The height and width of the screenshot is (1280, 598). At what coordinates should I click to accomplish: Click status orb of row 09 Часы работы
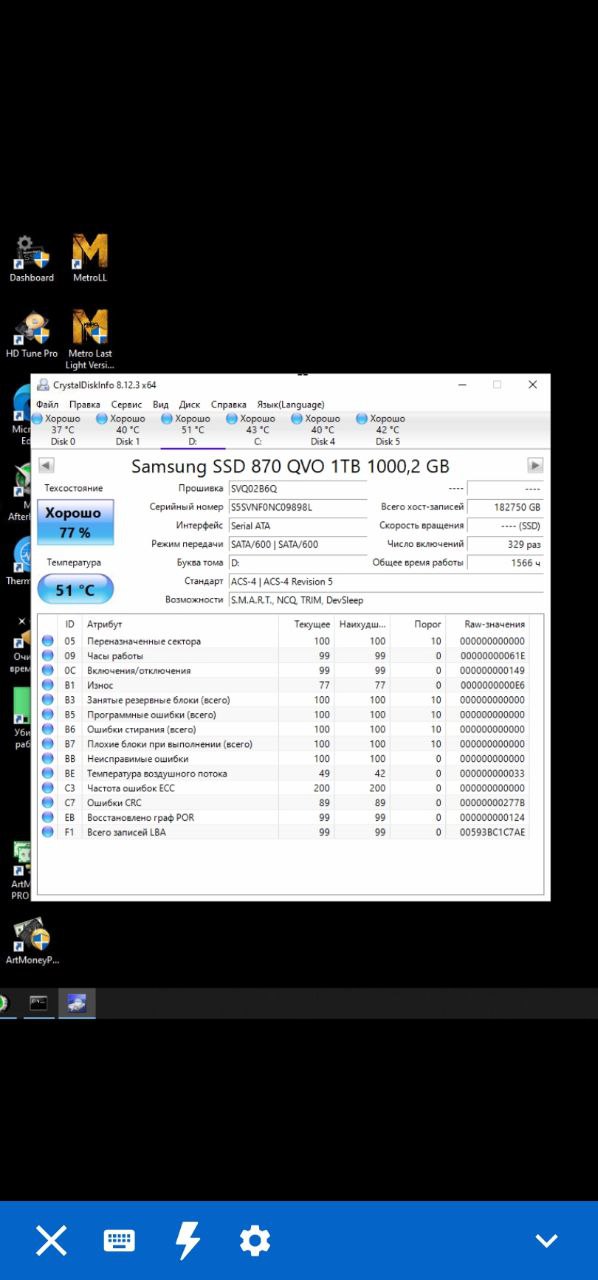(48, 656)
